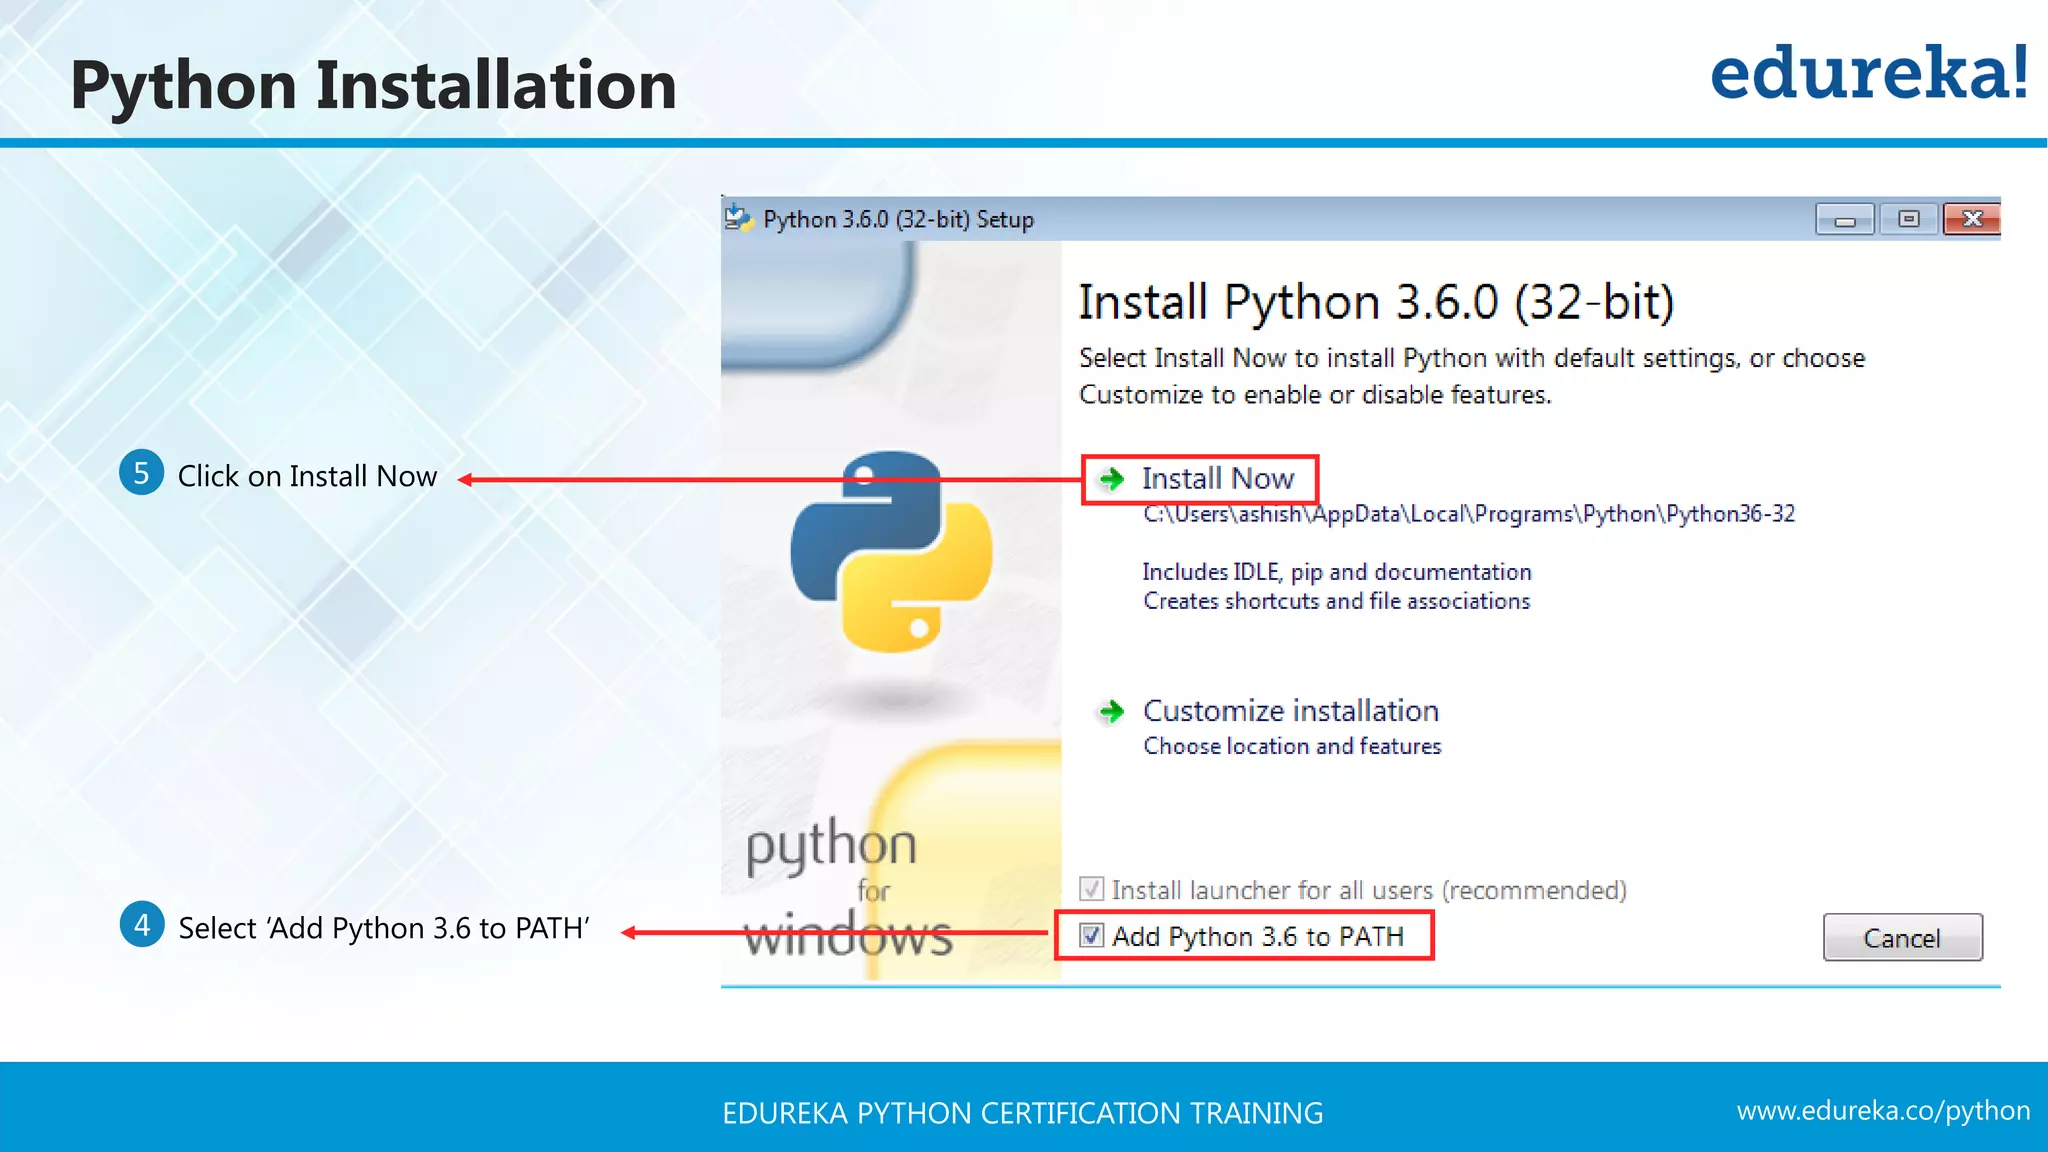Open Customize installation option
Viewport: 2048px width, 1152px height.
click(1290, 711)
